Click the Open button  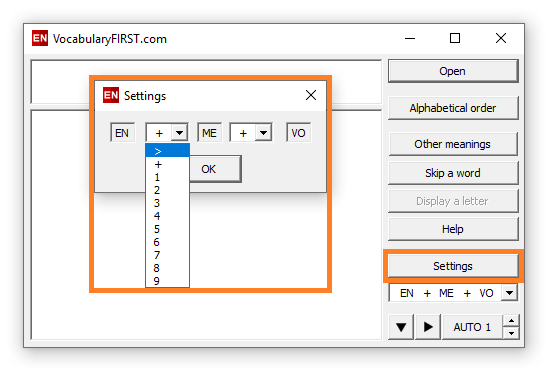point(453,71)
